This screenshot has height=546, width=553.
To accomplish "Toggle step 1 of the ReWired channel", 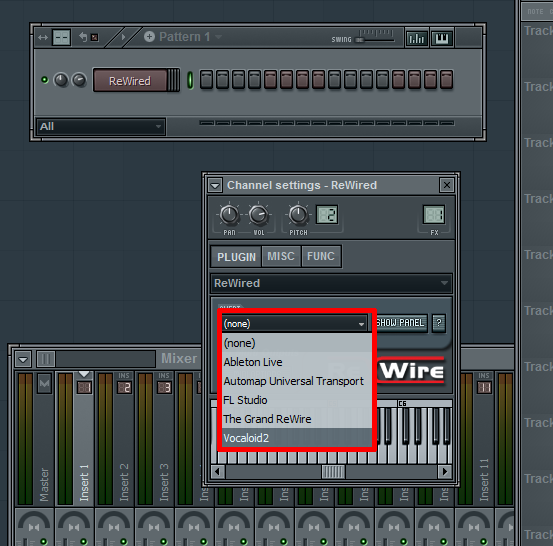I will tap(206, 79).
